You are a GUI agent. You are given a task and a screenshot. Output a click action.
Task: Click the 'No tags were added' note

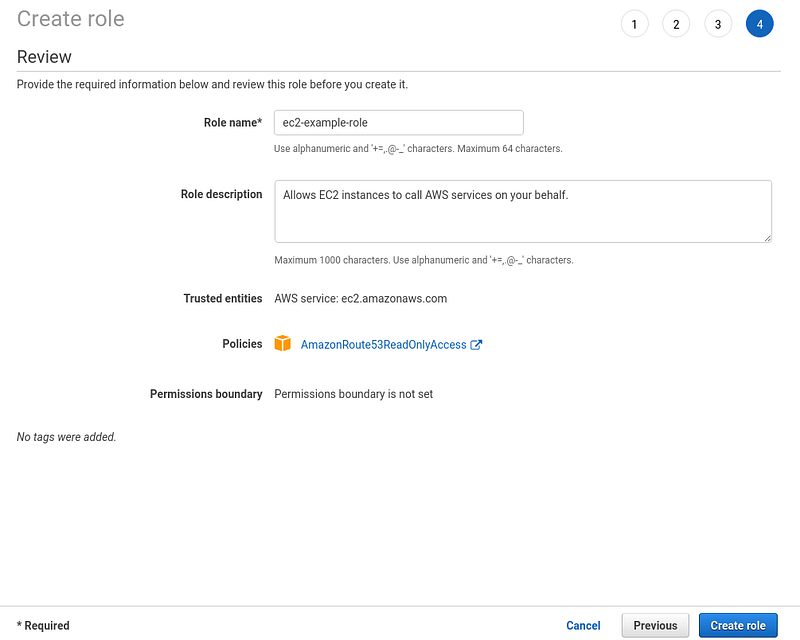[x=66, y=437]
